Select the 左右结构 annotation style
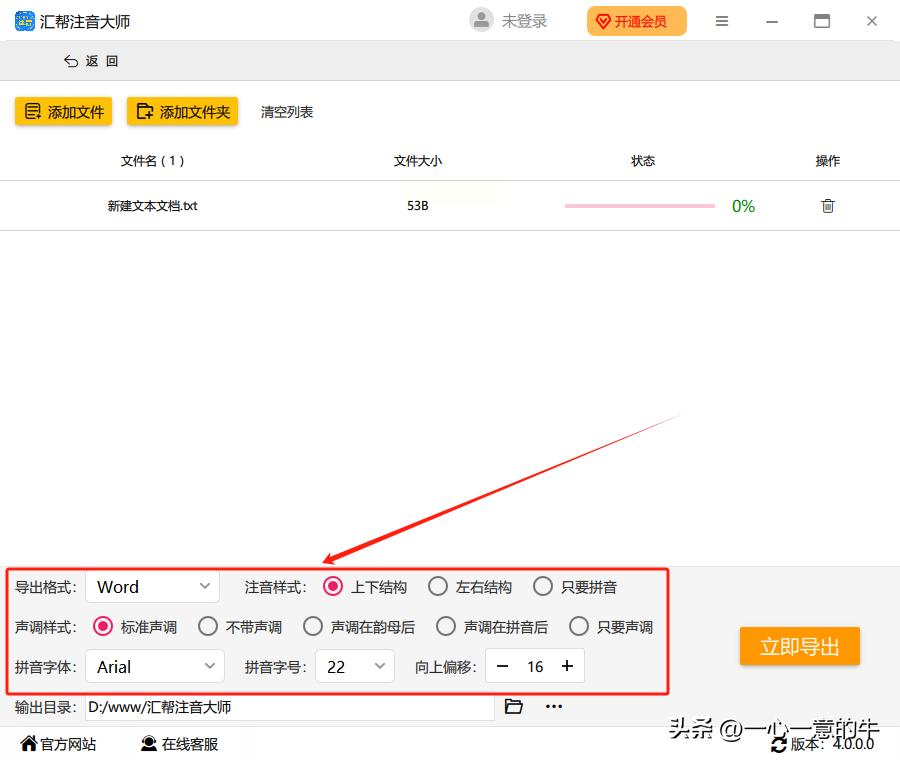This screenshot has width=900, height=760. (438, 587)
